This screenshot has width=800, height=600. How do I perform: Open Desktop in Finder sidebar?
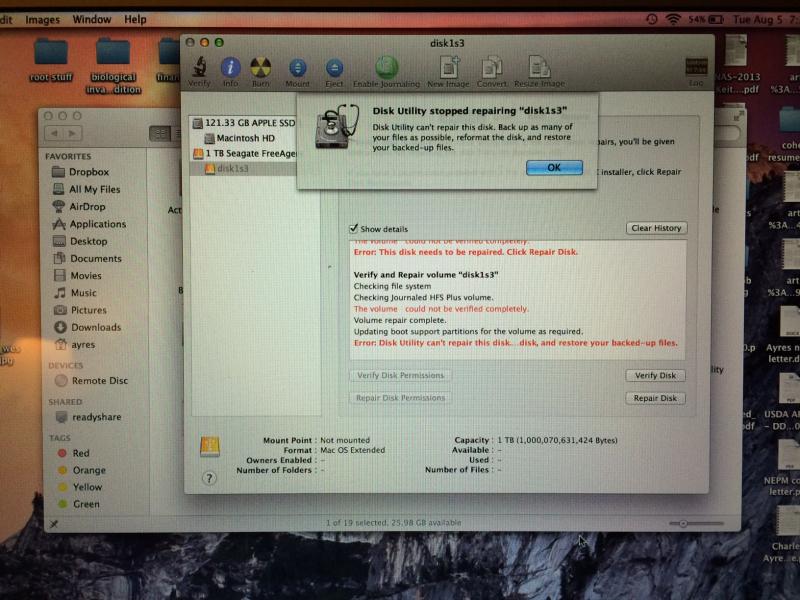click(80, 241)
